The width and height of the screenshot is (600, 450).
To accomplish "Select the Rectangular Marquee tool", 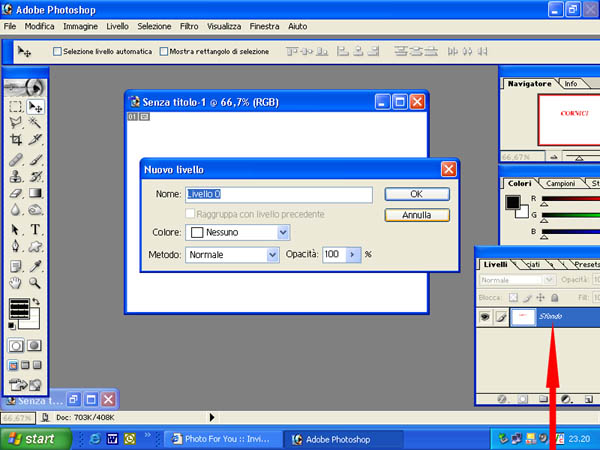I will coord(16,107).
